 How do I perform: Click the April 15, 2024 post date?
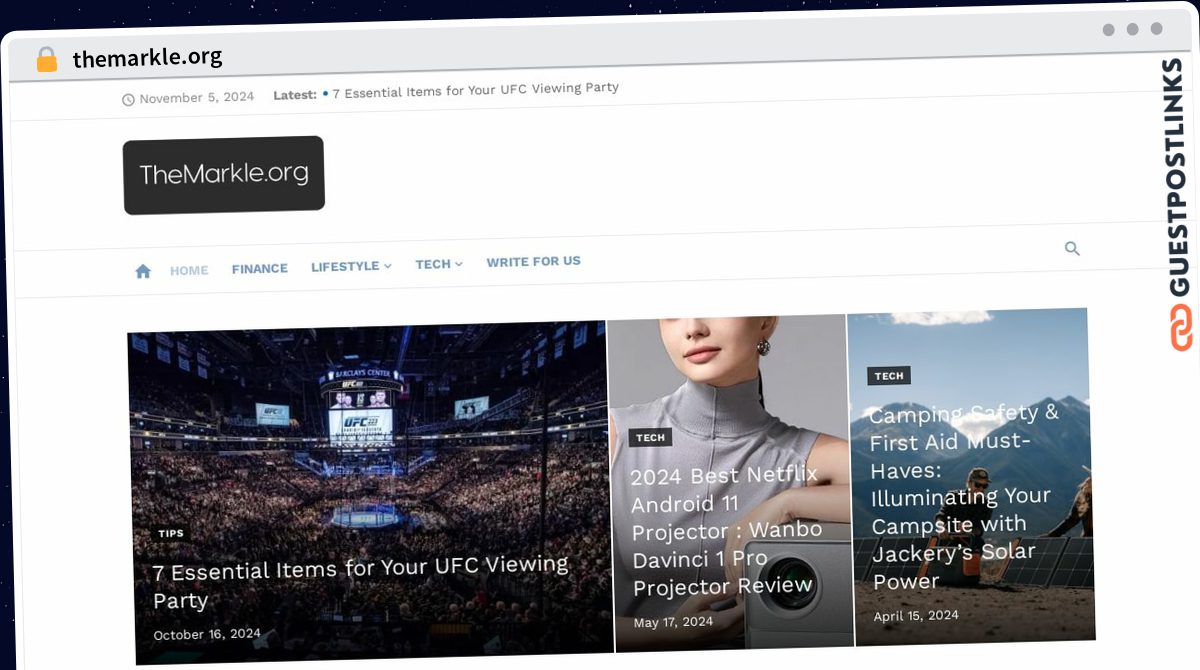tap(916, 616)
